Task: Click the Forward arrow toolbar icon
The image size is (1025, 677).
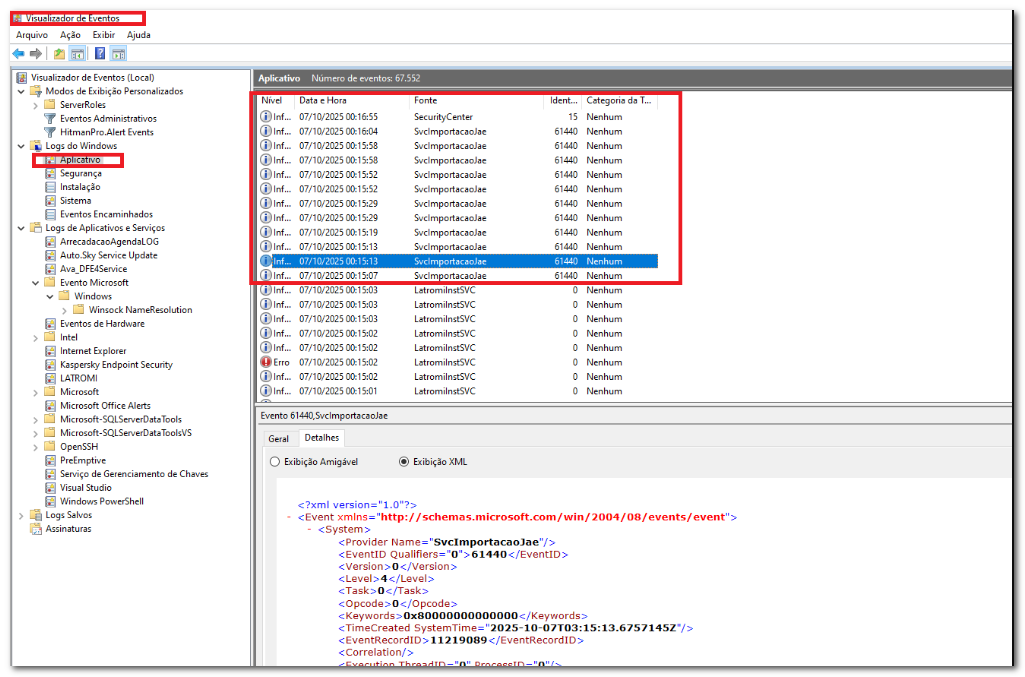Action: click(36, 54)
